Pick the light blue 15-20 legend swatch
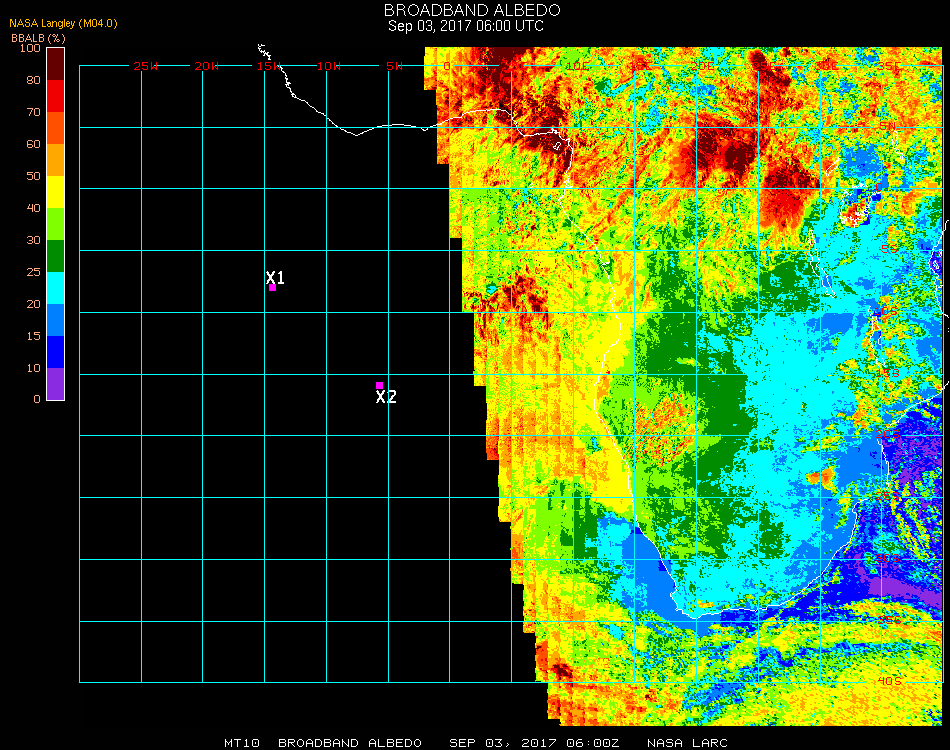The image size is (950, 750). point(56,320)
